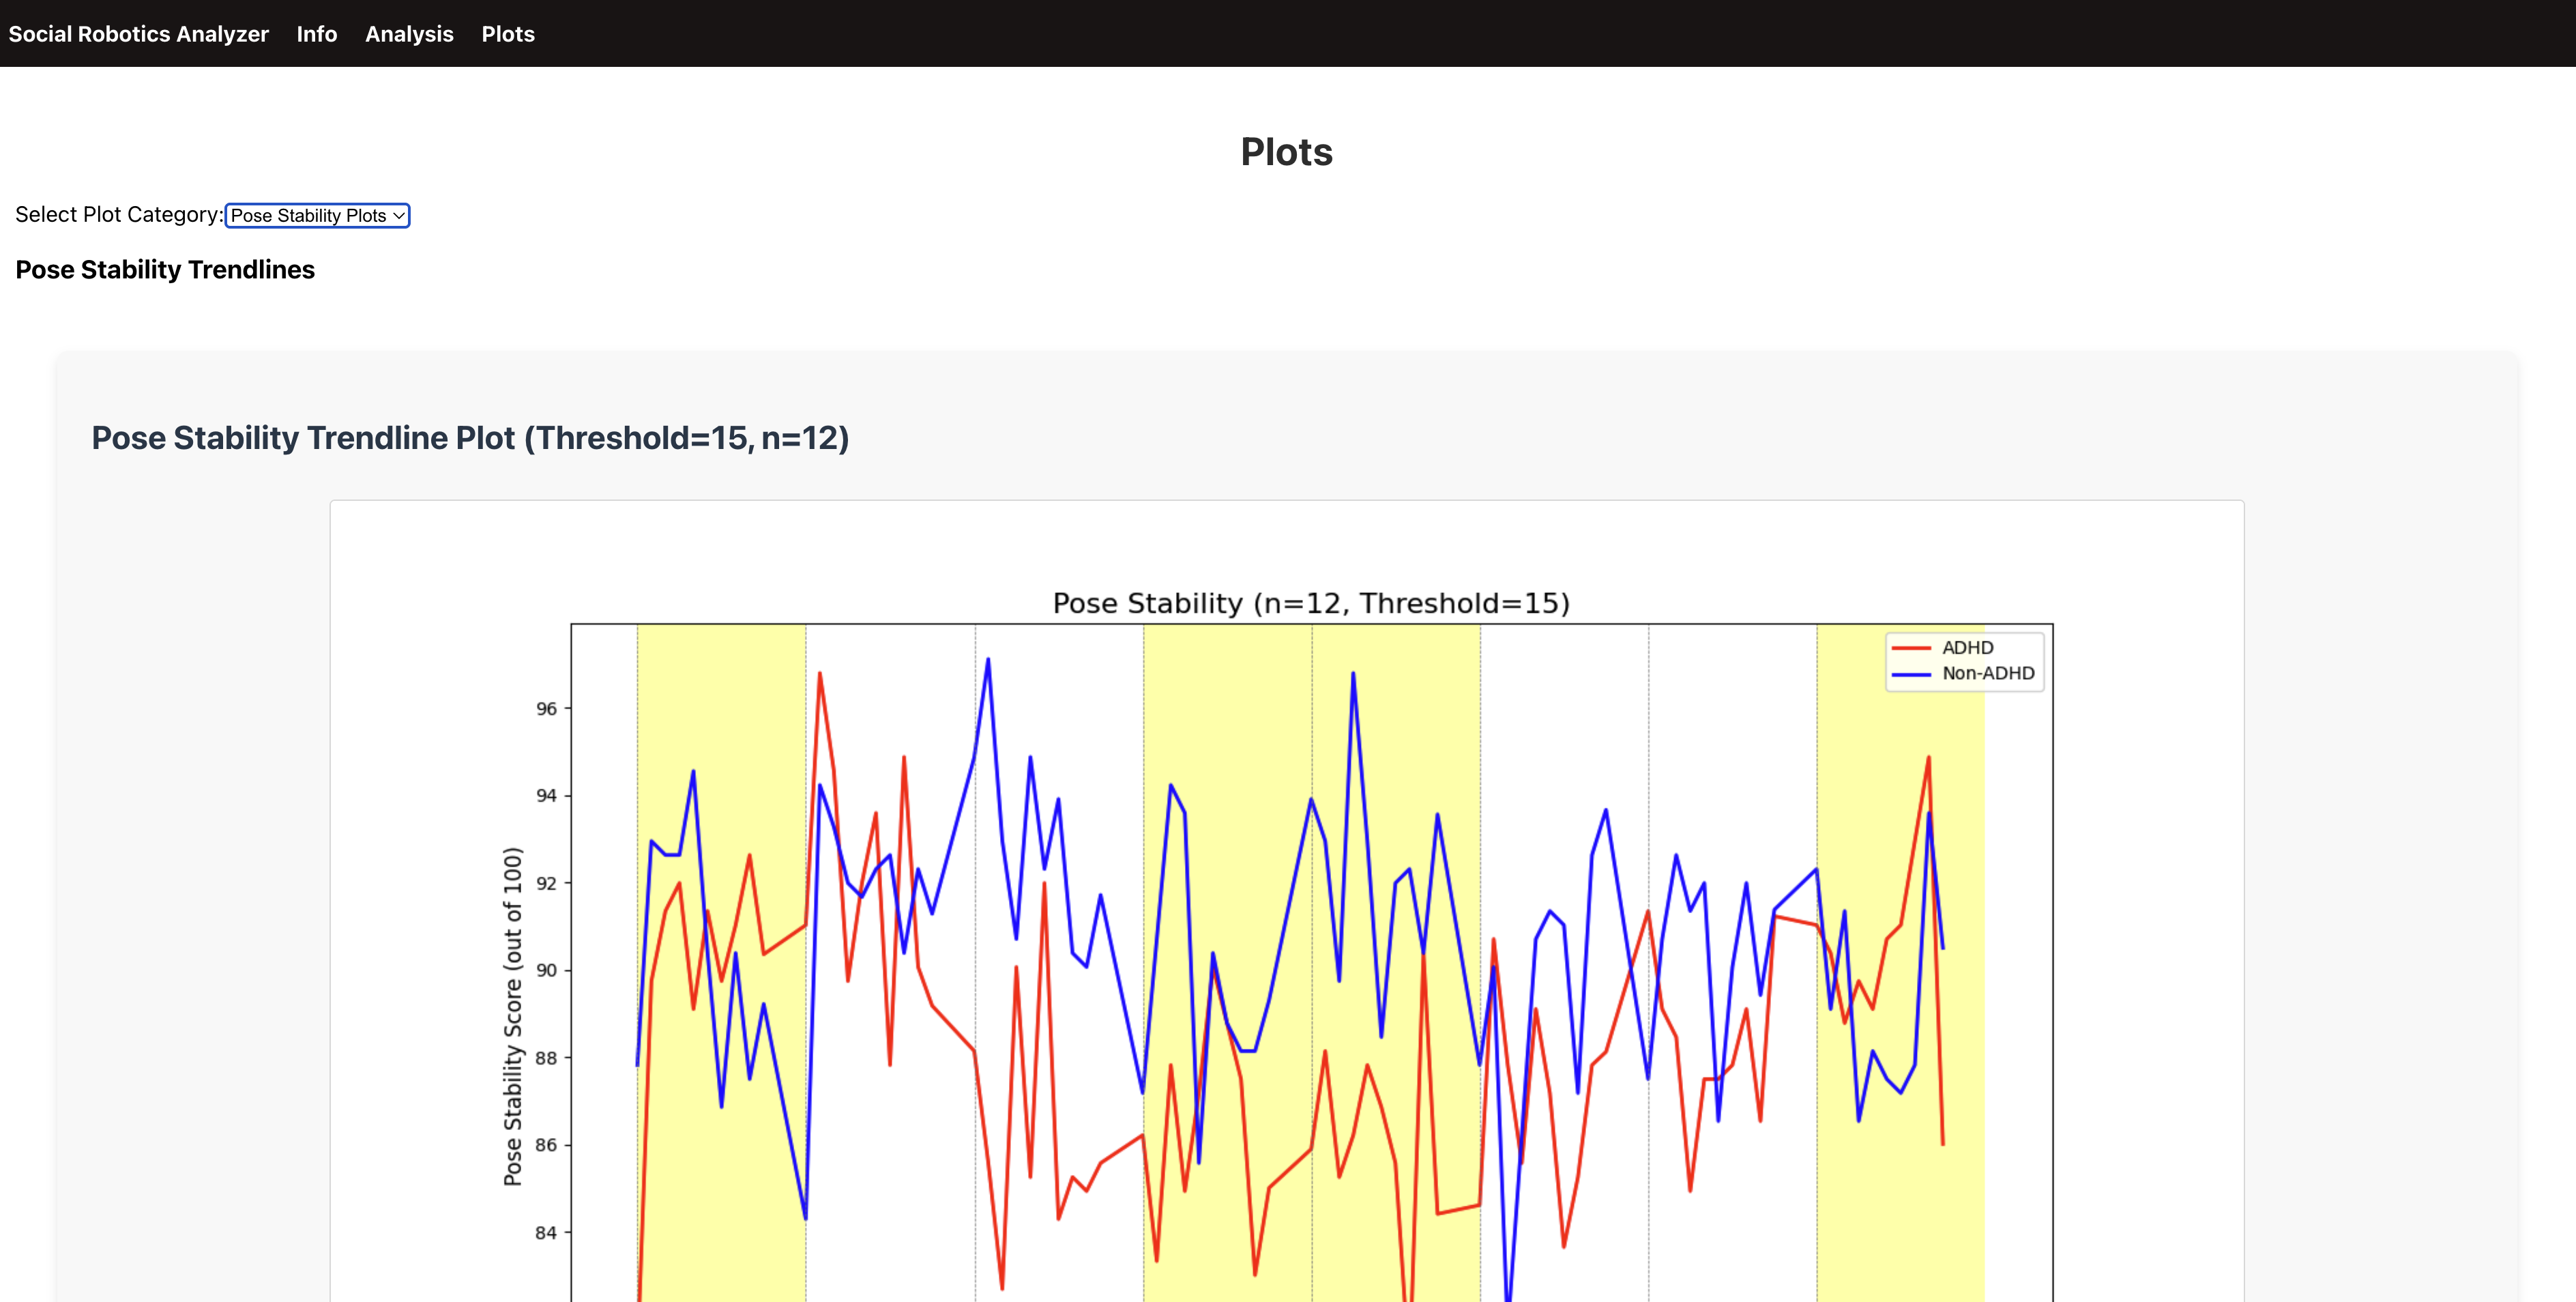Switch to the Plots page

tap(508, 34)
